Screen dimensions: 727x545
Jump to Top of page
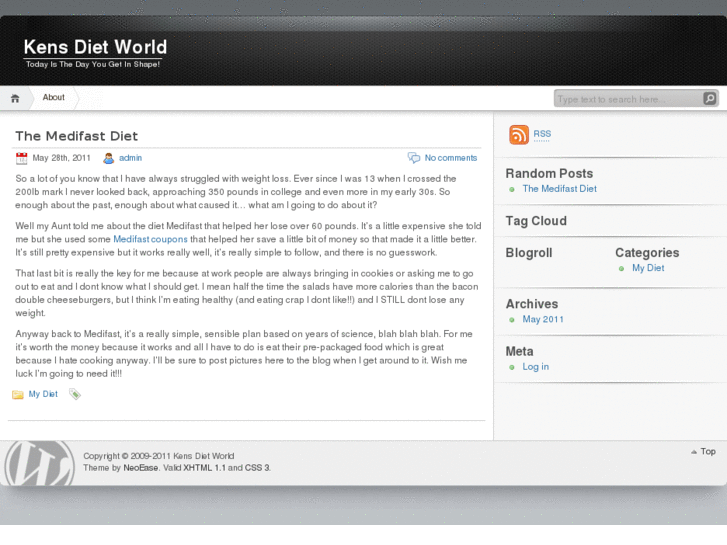pyautogui.click(x=708, y=452)
